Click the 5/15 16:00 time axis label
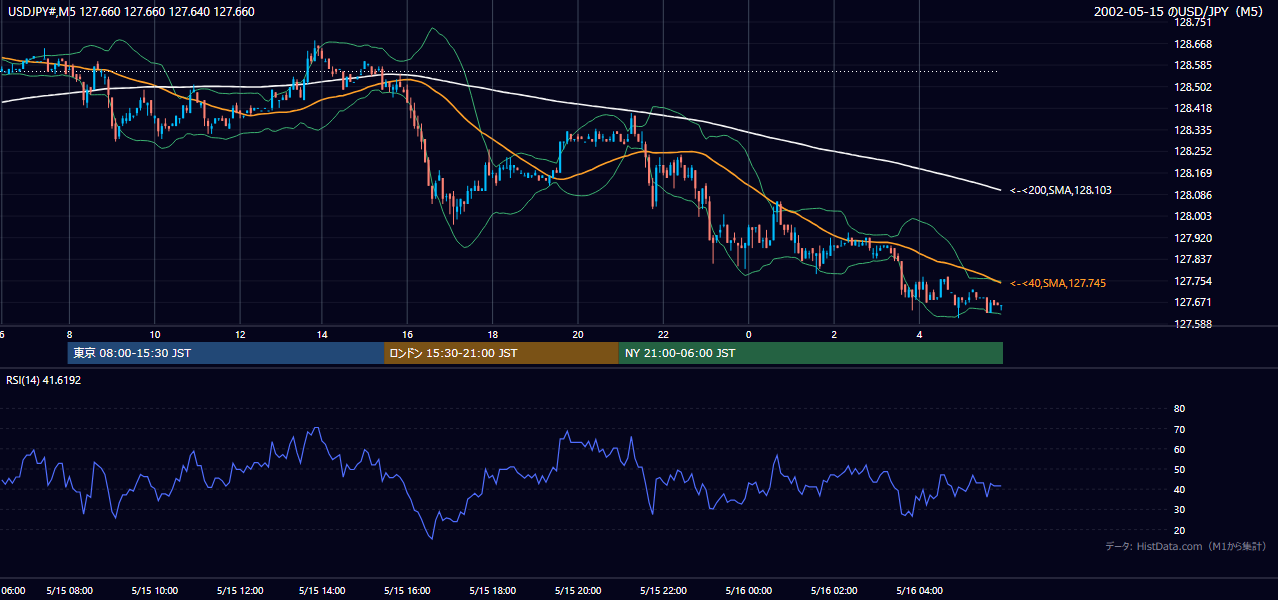Viewport: 1278px width, 600px height. 408,590
